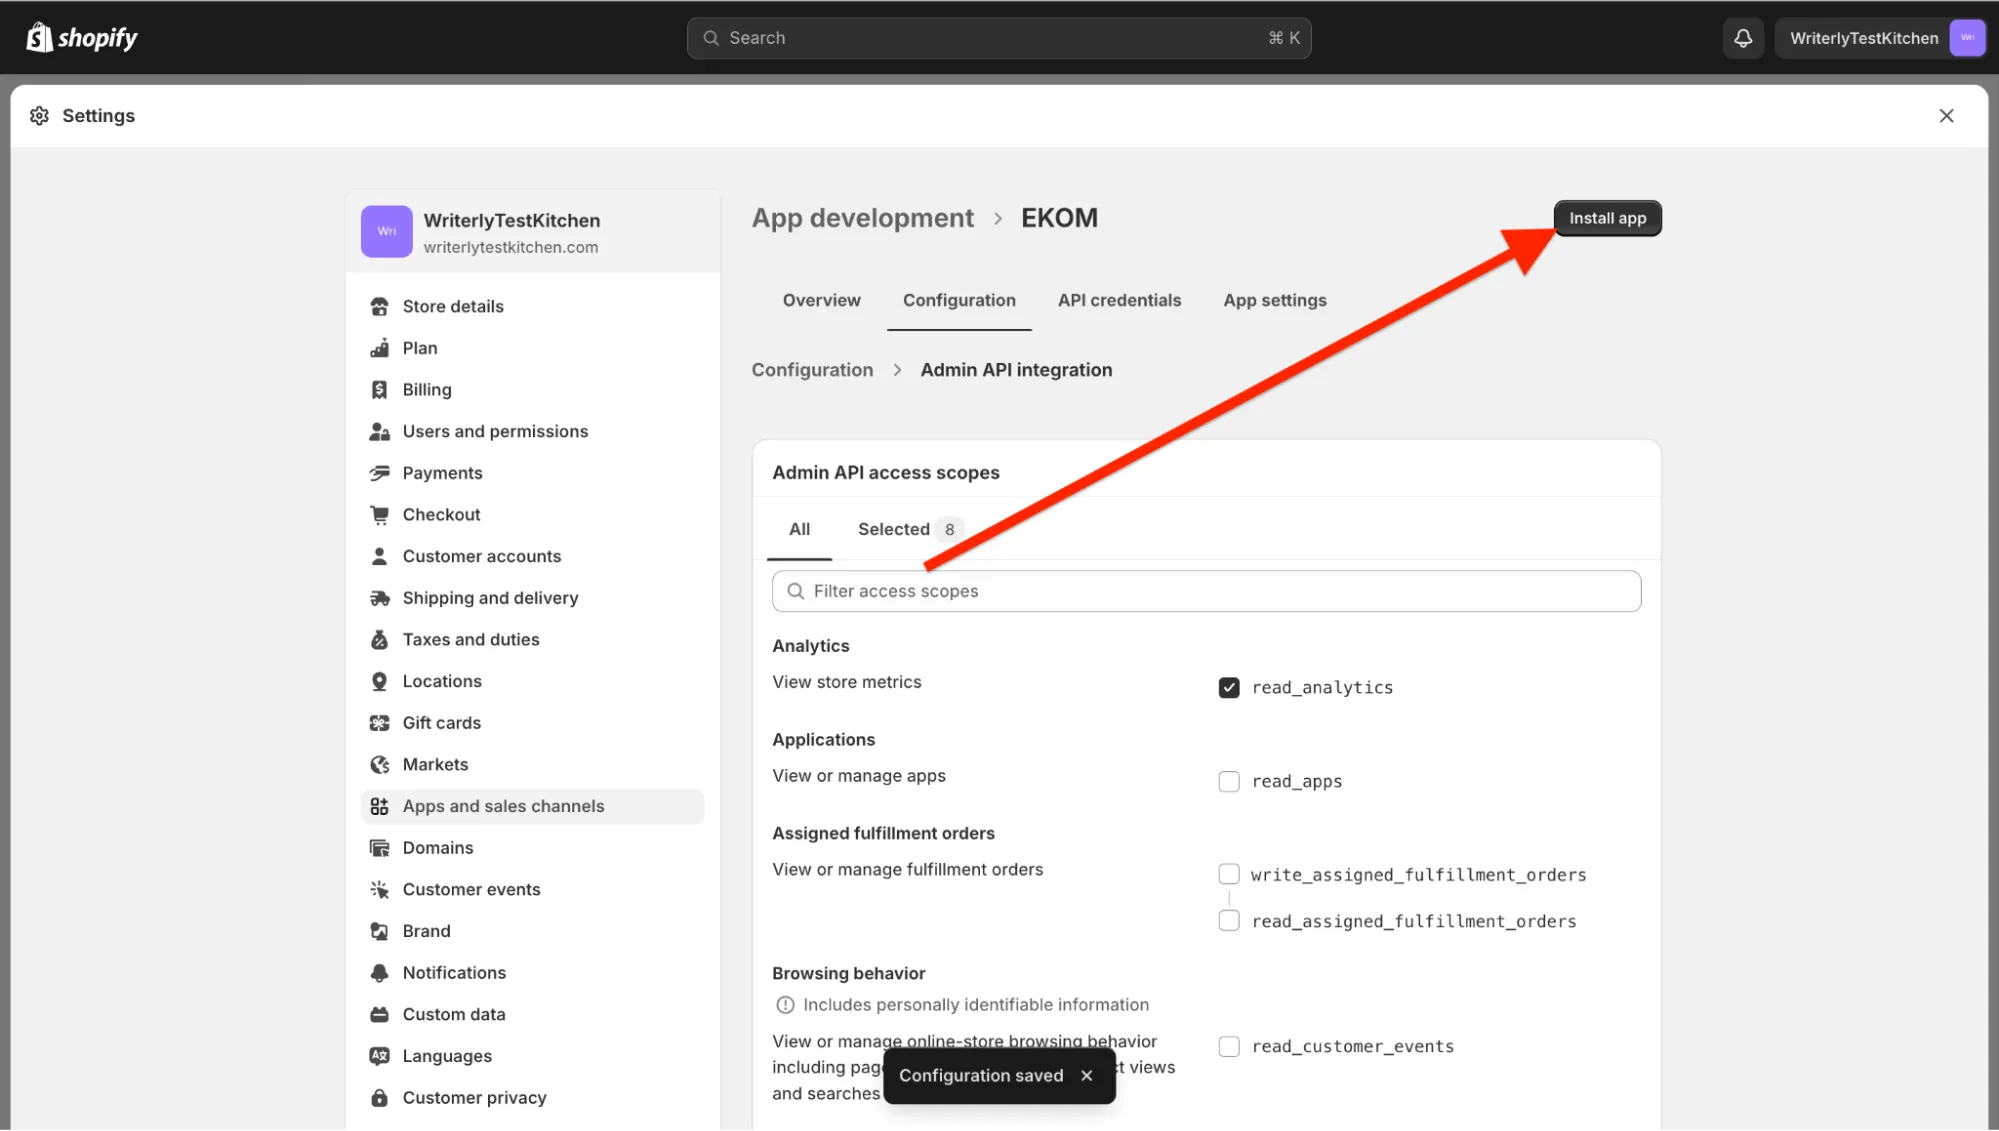Viewport: 1999px width, 1131px height.
Task: Check read_assigned_fulfillment_orders scope
Action: [1229, 921]
